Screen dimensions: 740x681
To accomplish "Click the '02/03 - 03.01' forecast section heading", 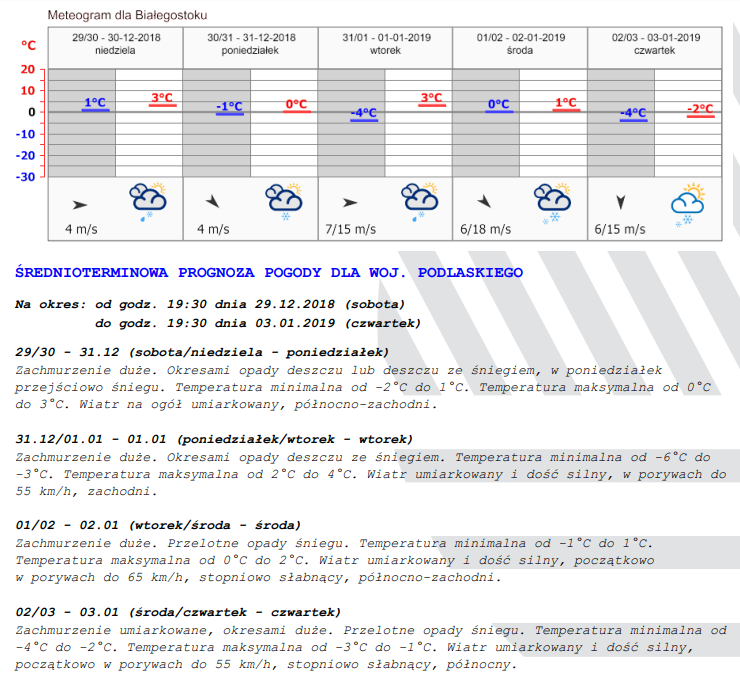I will point(178,612).
